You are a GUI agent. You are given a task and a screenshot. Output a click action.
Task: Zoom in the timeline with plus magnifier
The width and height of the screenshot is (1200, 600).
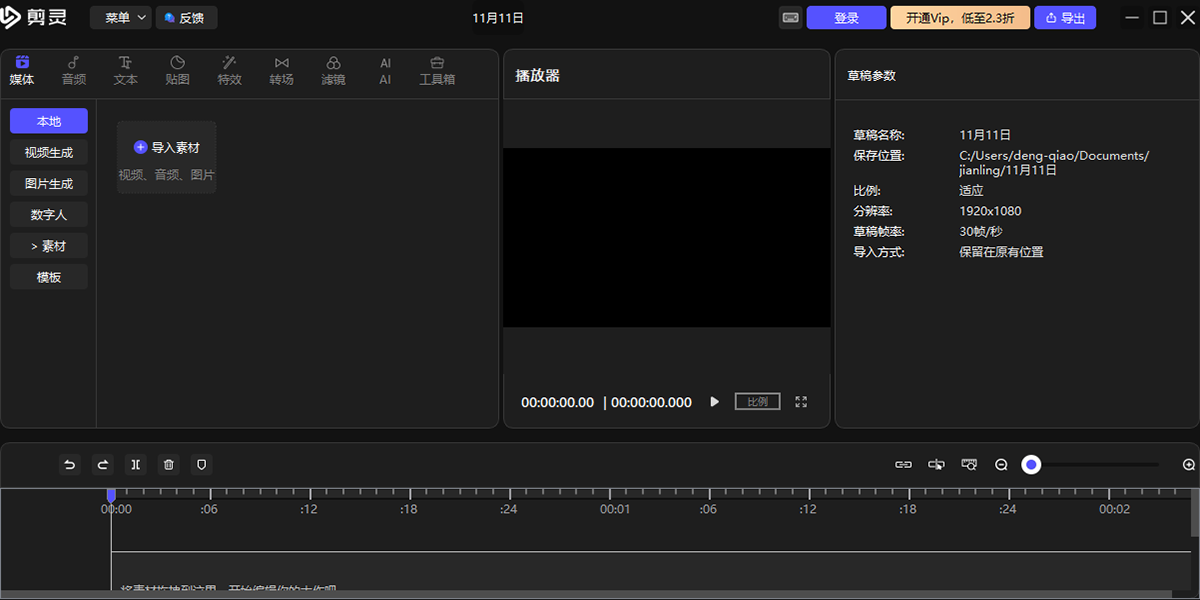(1189, 465)
